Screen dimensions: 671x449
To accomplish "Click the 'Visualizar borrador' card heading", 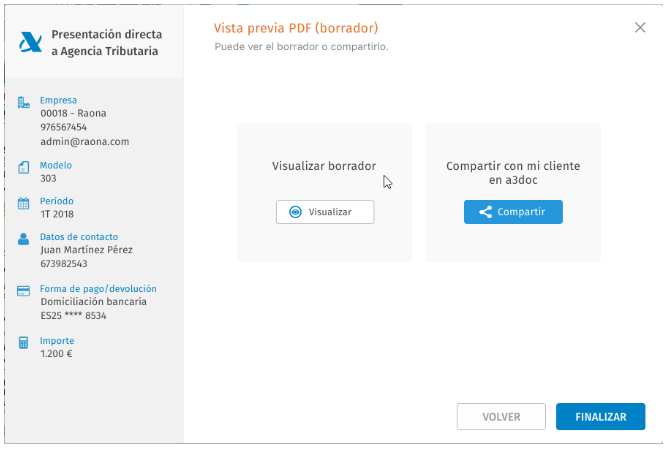I will (324, 166).
